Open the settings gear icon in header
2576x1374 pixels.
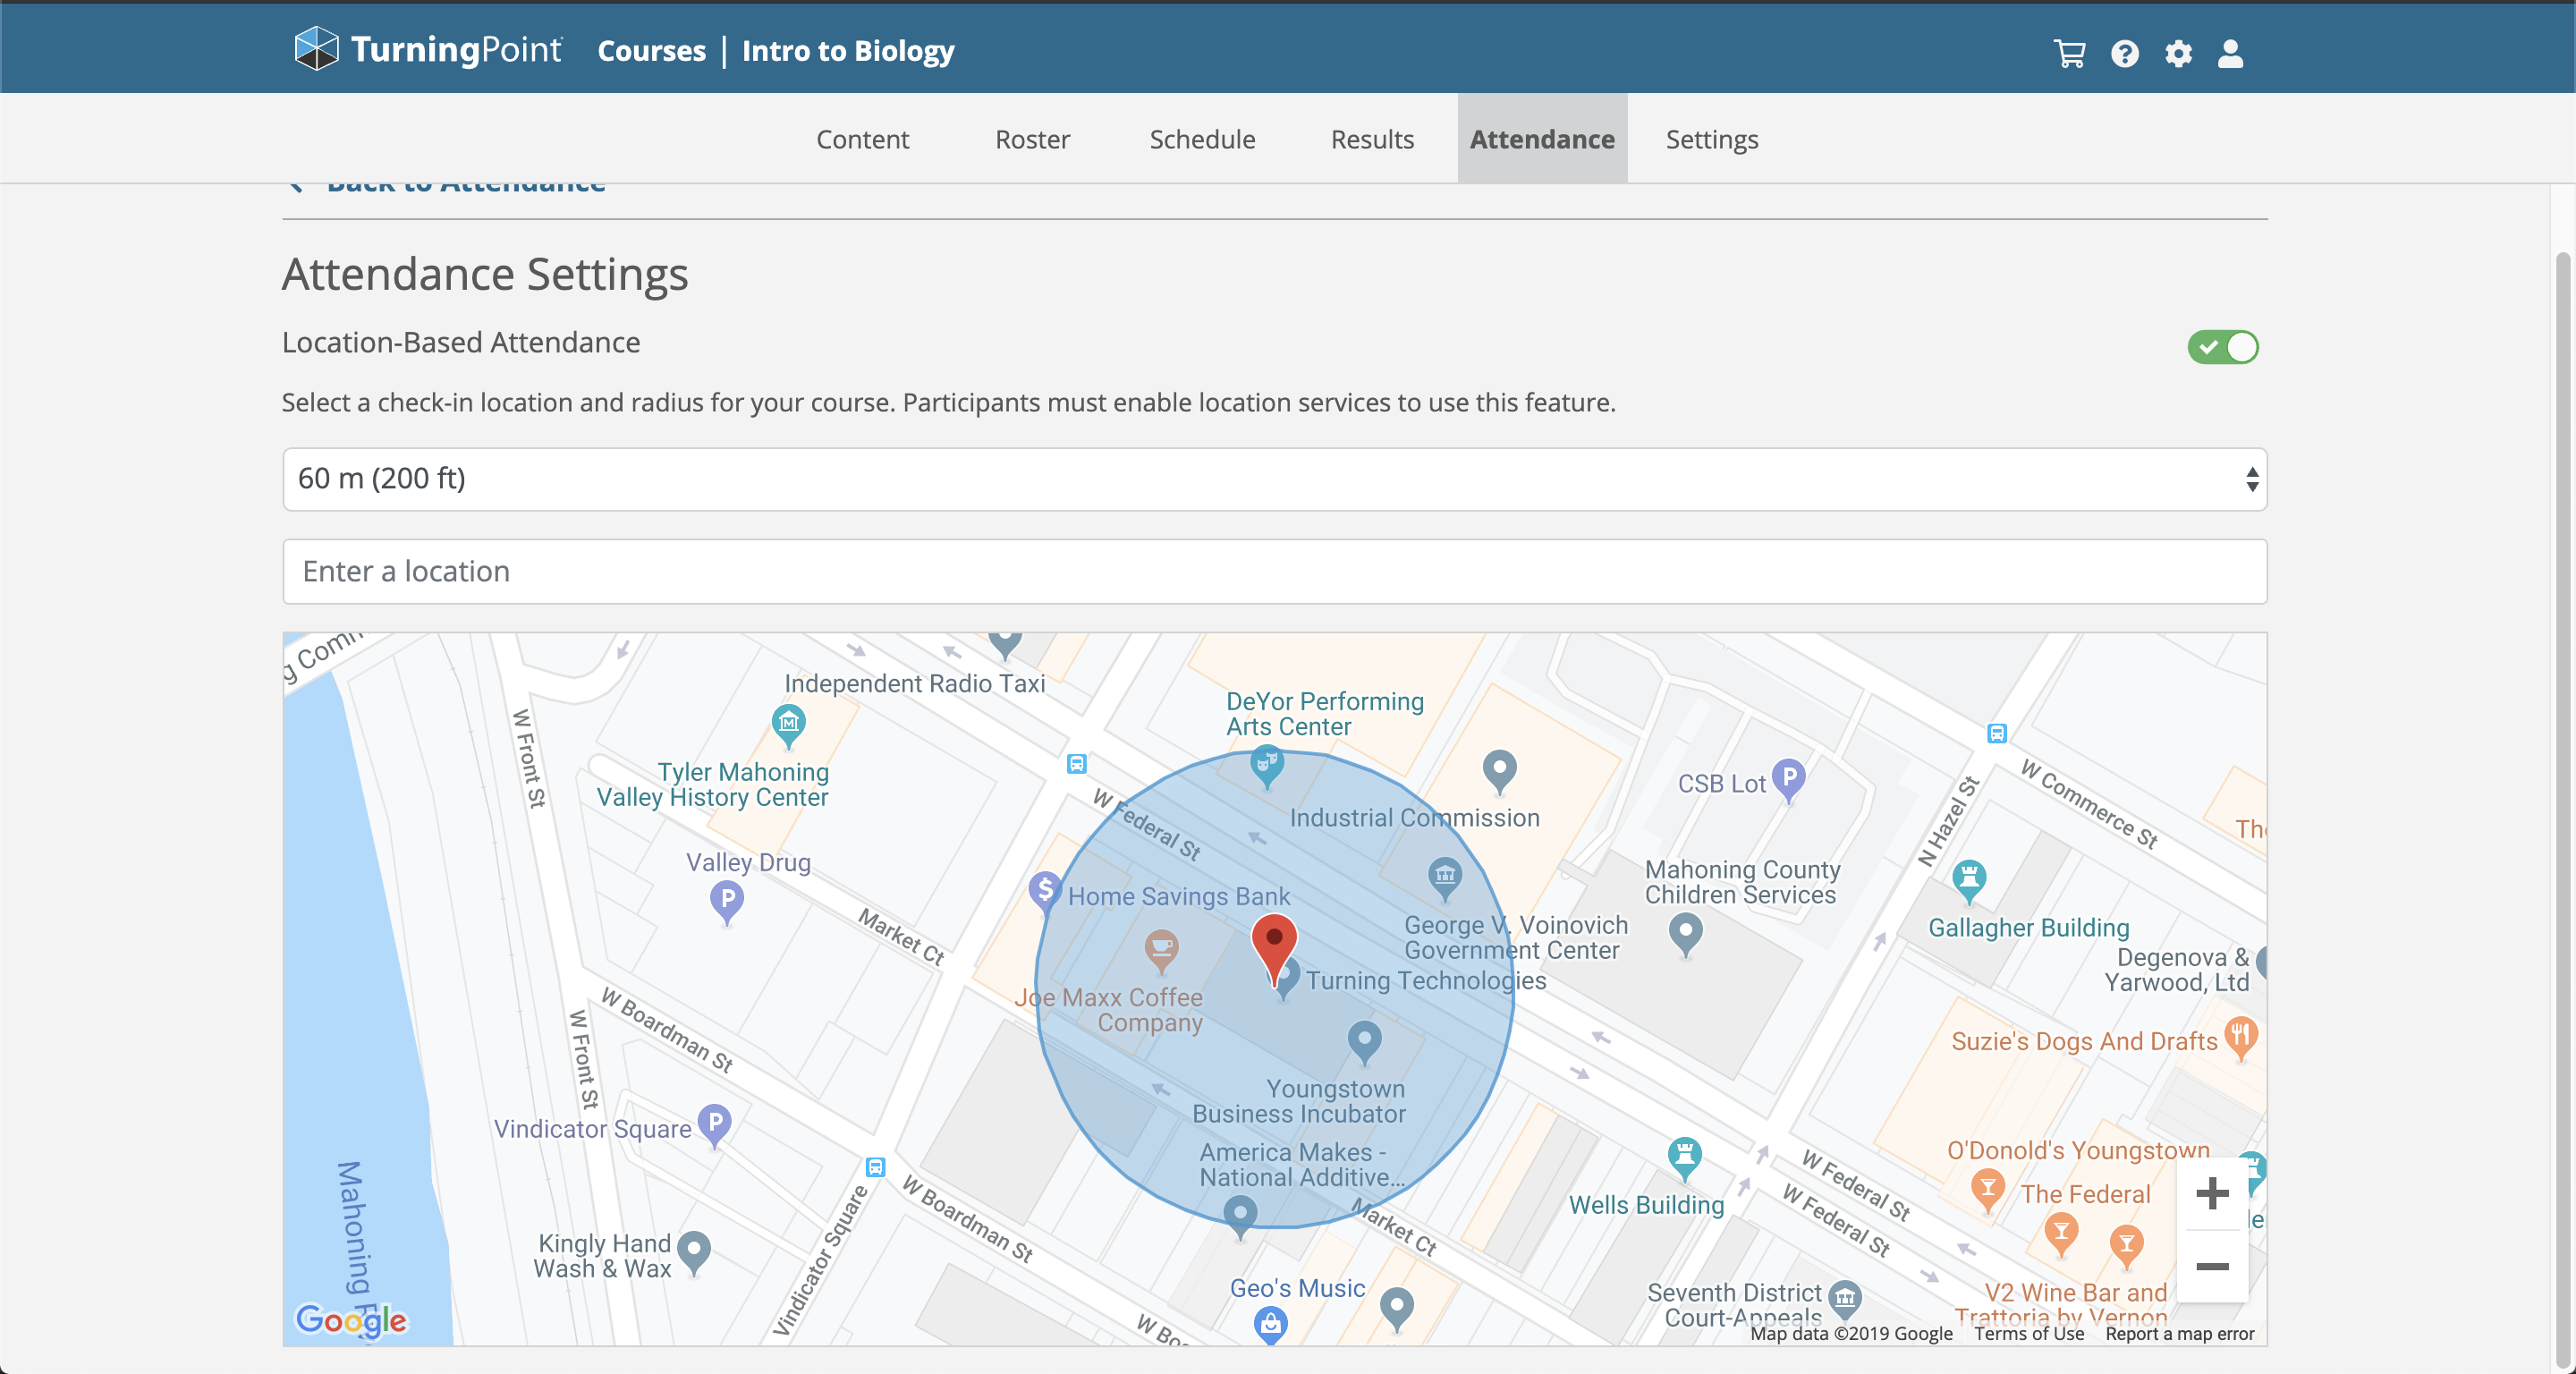pyautogui.click(x=2178, y=53)
